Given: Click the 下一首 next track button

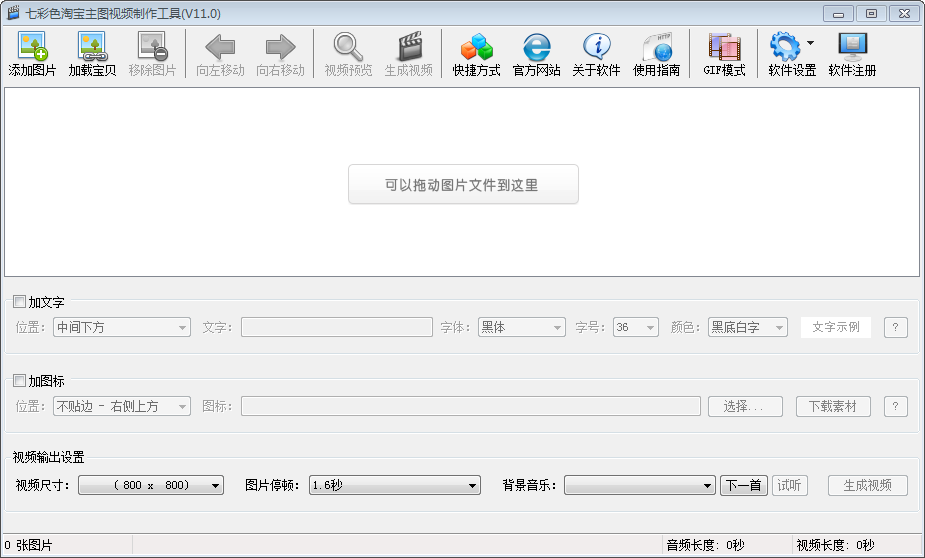Looking at the screenshot, I should [x=744, y=486].
